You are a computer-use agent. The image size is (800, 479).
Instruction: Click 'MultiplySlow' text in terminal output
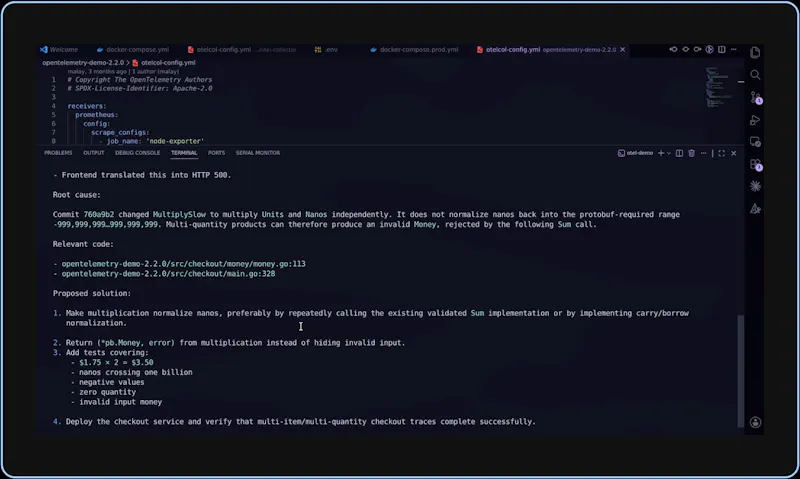pos(179,214)
